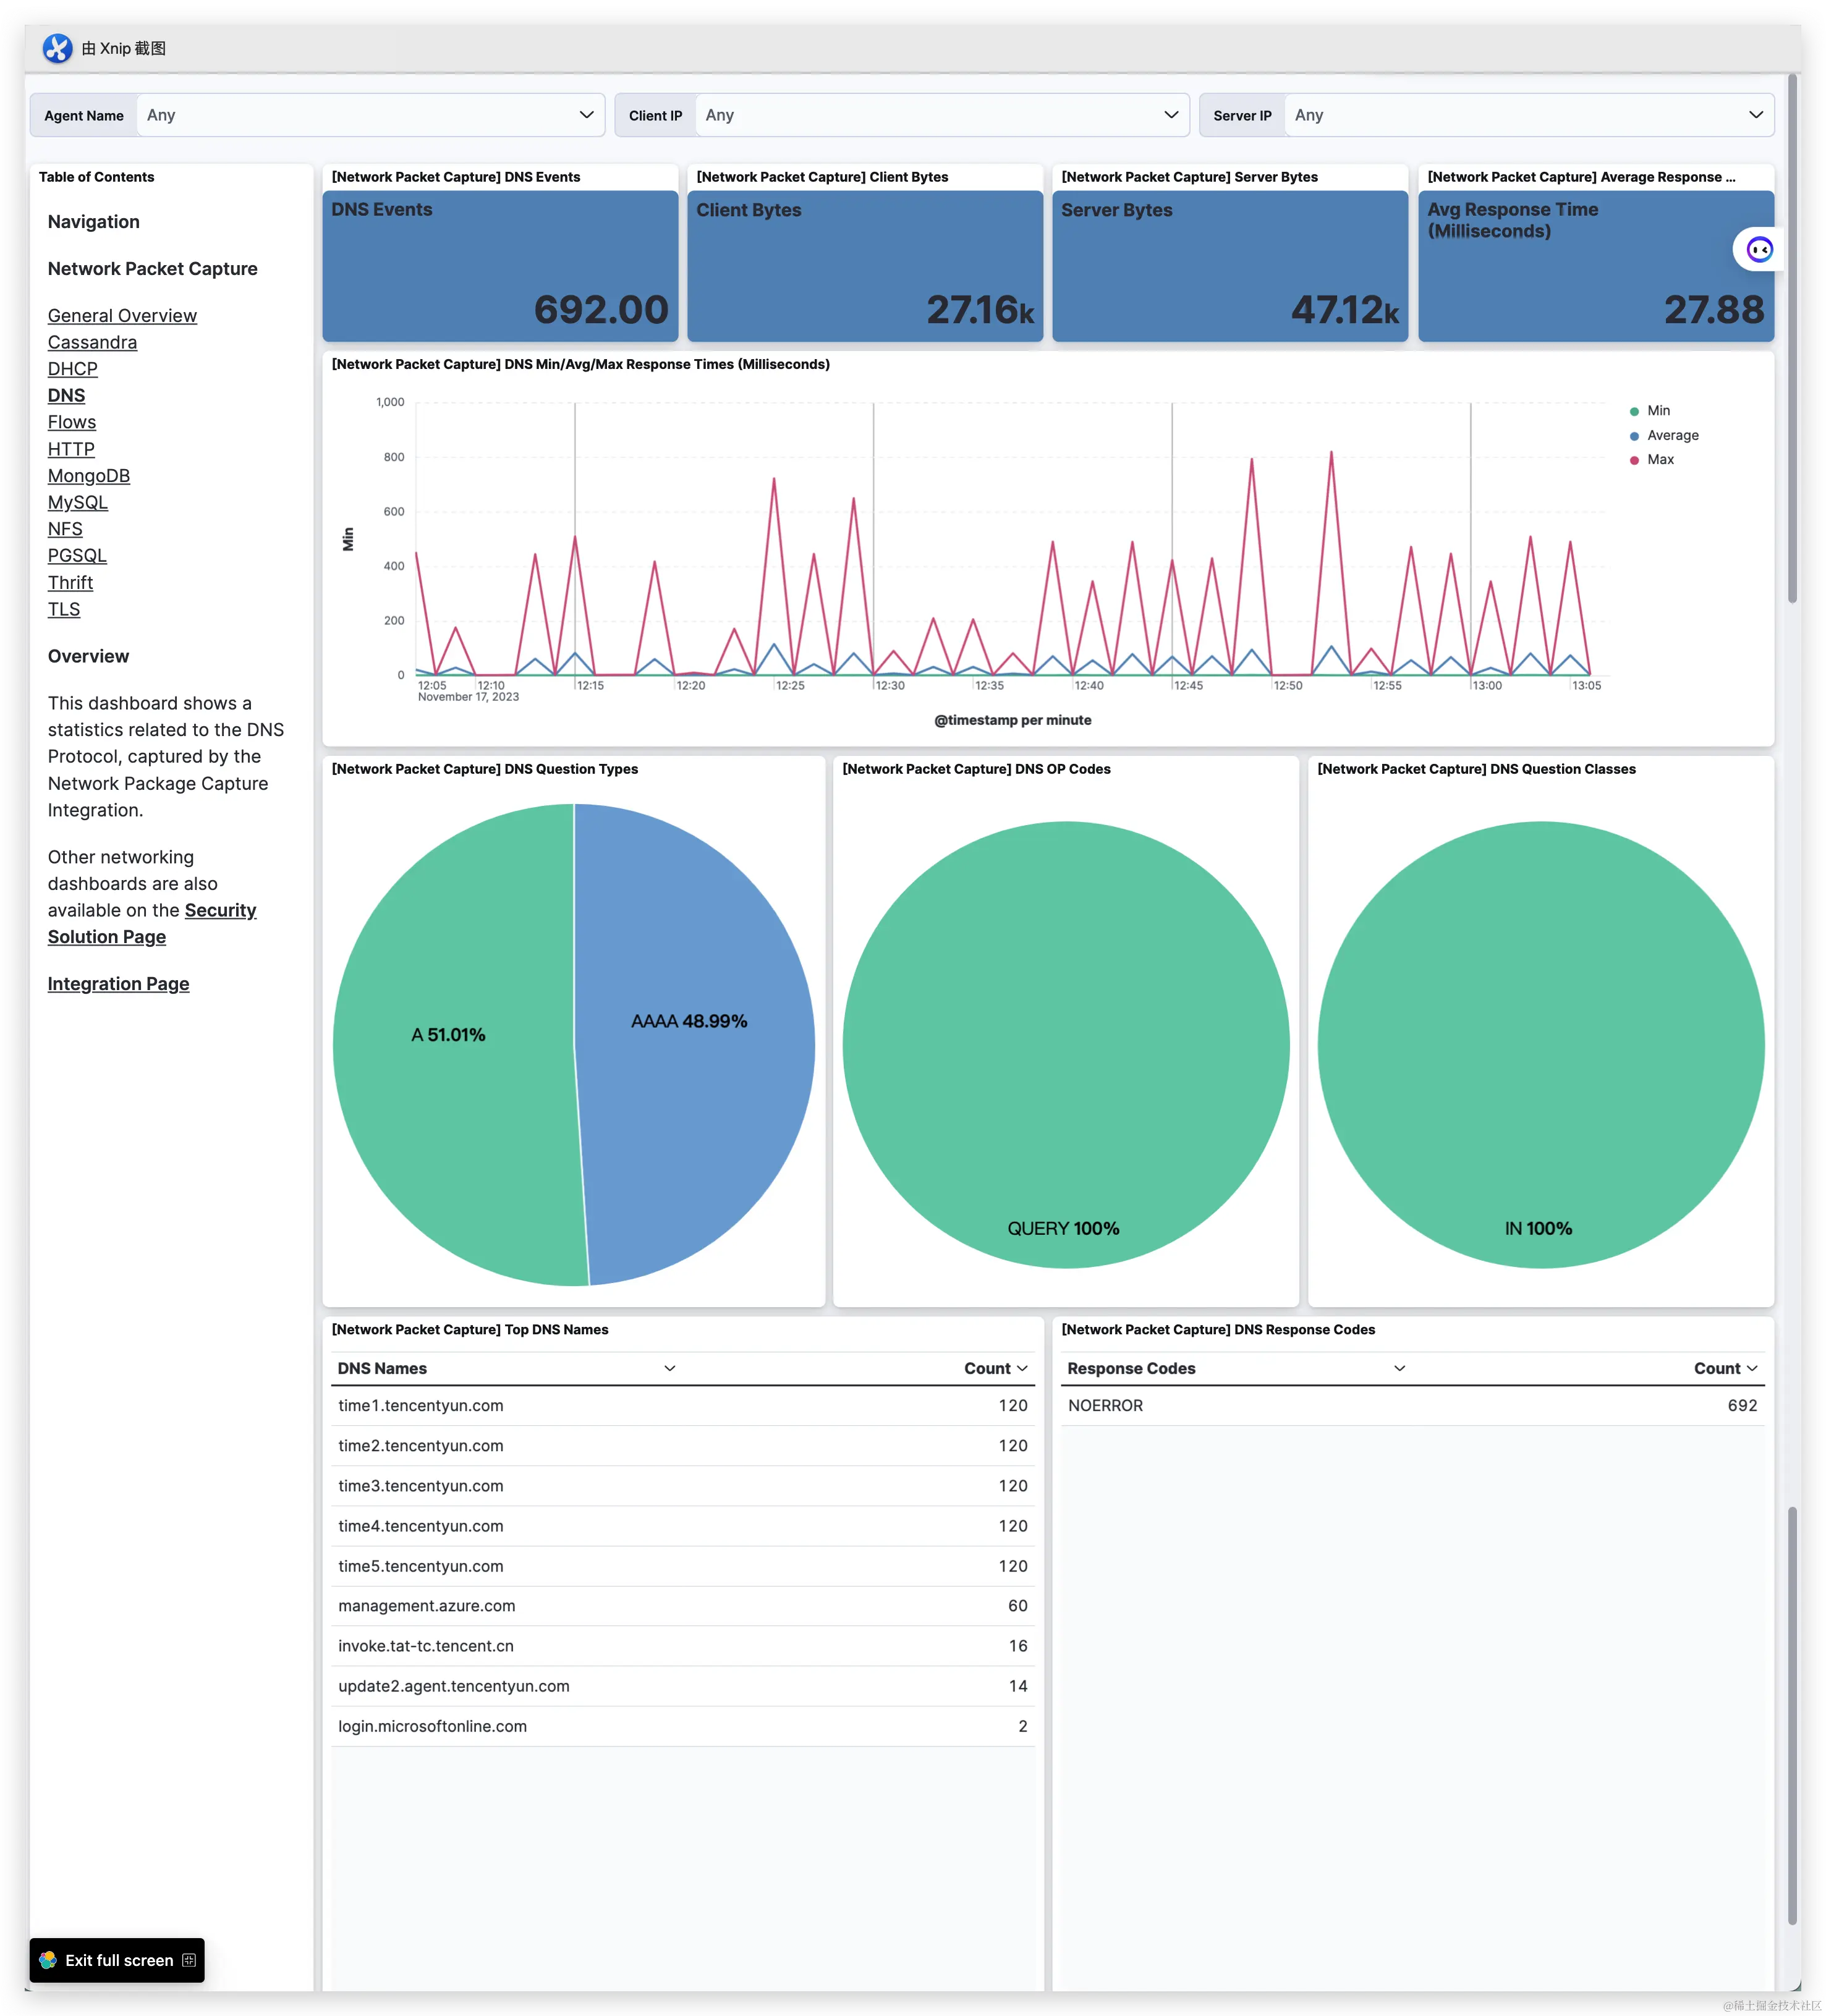Toggle the Min series in chart legend
This screenshot has width=1826, height=2016.
pyautogui.click(x=1658, y=411)
